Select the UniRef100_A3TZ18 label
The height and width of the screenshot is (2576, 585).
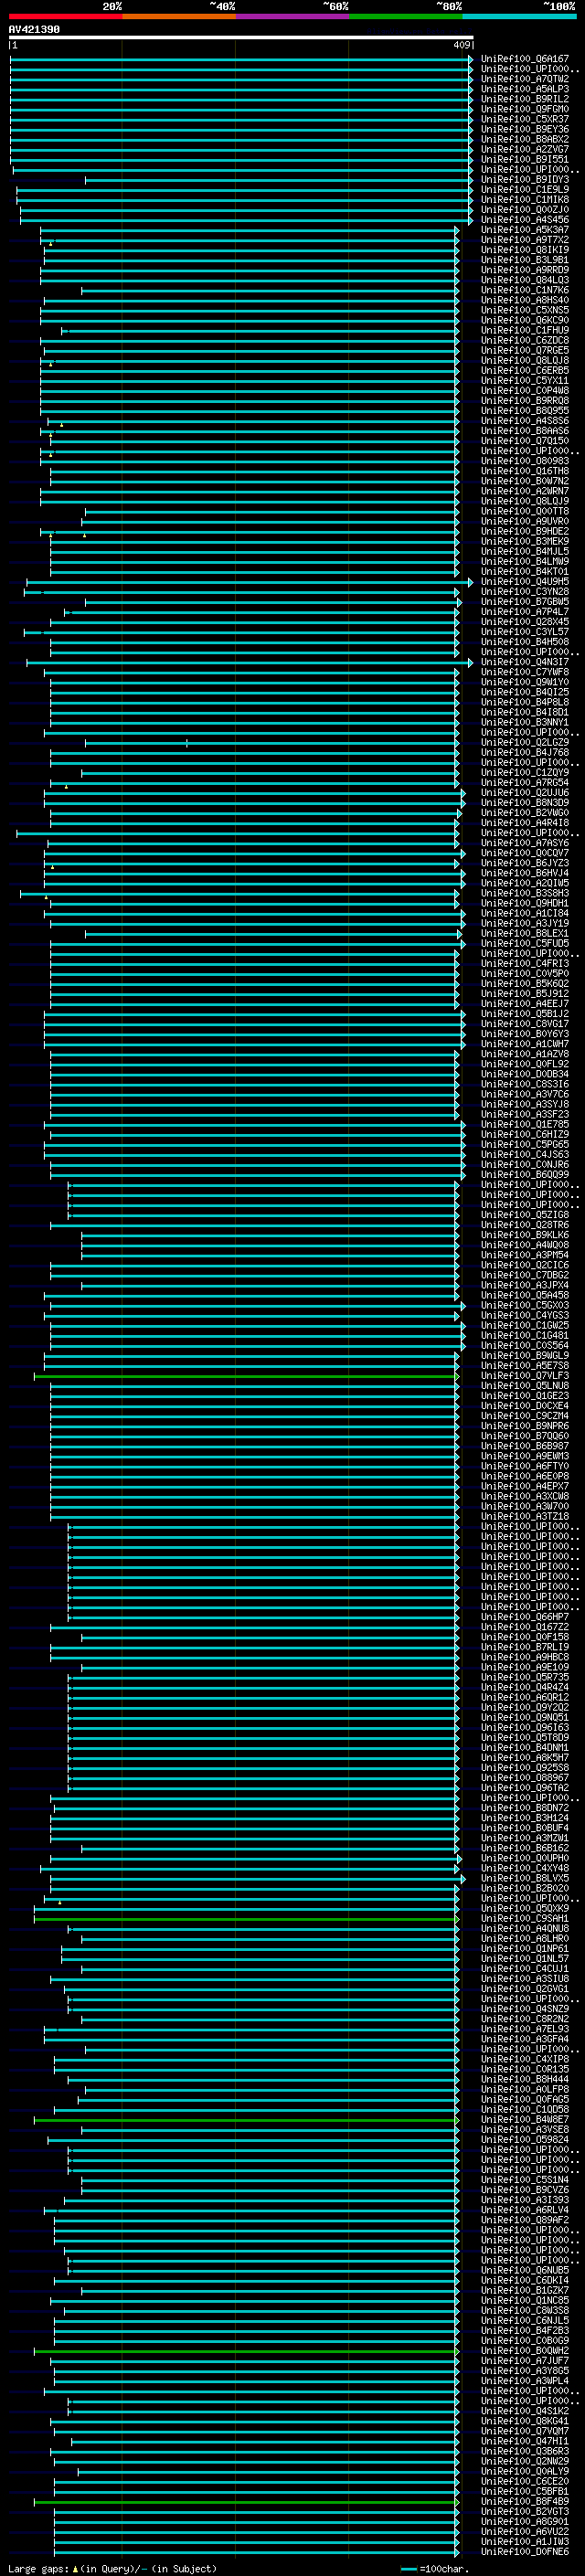pos(525,1517)
